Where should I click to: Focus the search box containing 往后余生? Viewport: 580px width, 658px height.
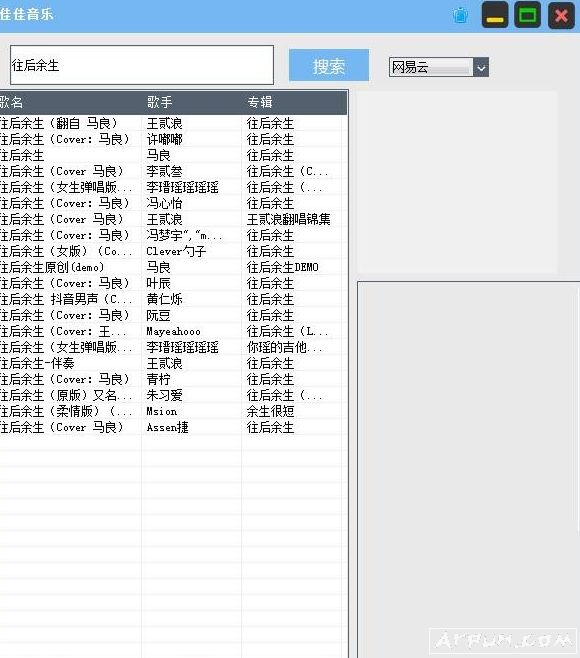pos(142,65)
